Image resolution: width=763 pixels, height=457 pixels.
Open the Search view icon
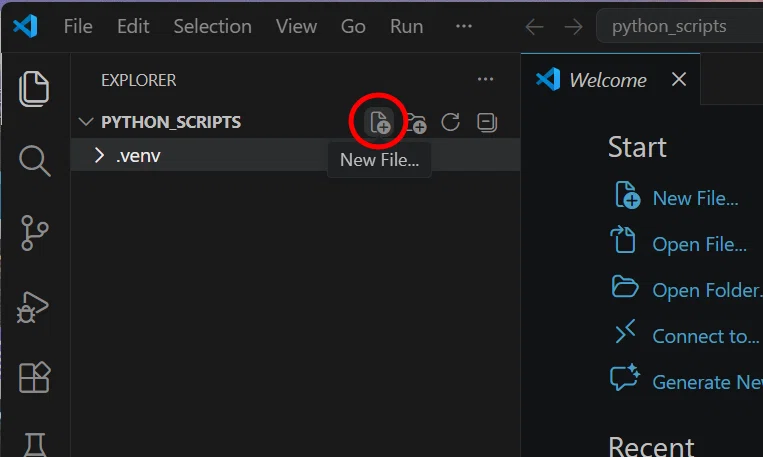tap(35, 161)
